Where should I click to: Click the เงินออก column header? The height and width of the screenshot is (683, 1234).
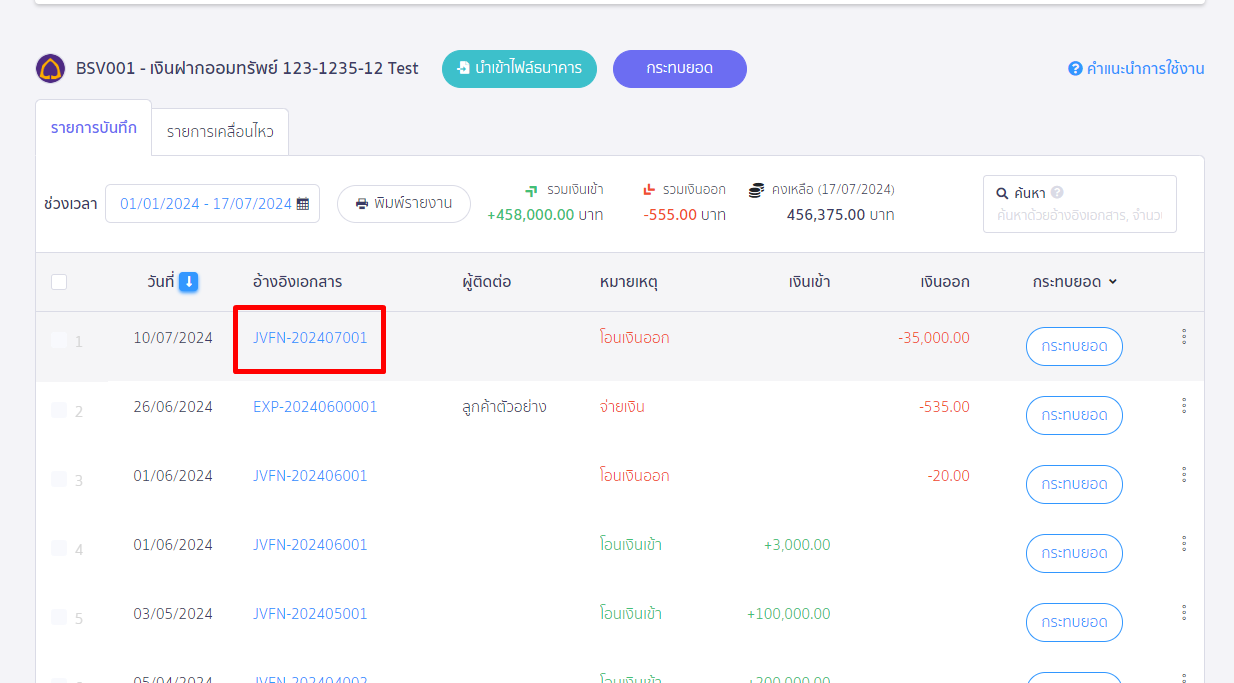click(945, 282)
